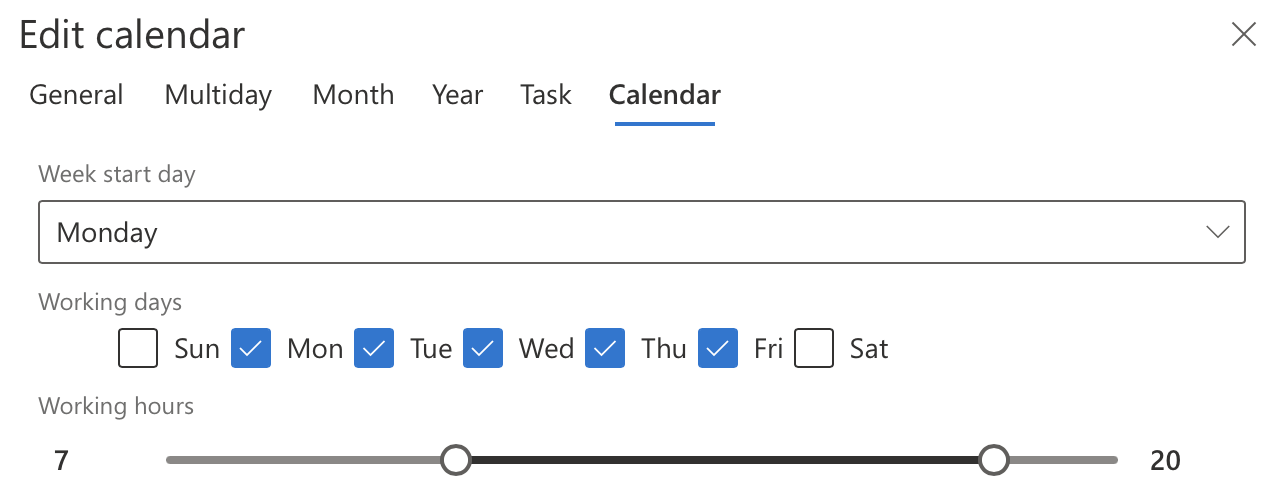Close the Edit calendar dialog
The image size is (1280, 496).
(x=1243, y=35)
